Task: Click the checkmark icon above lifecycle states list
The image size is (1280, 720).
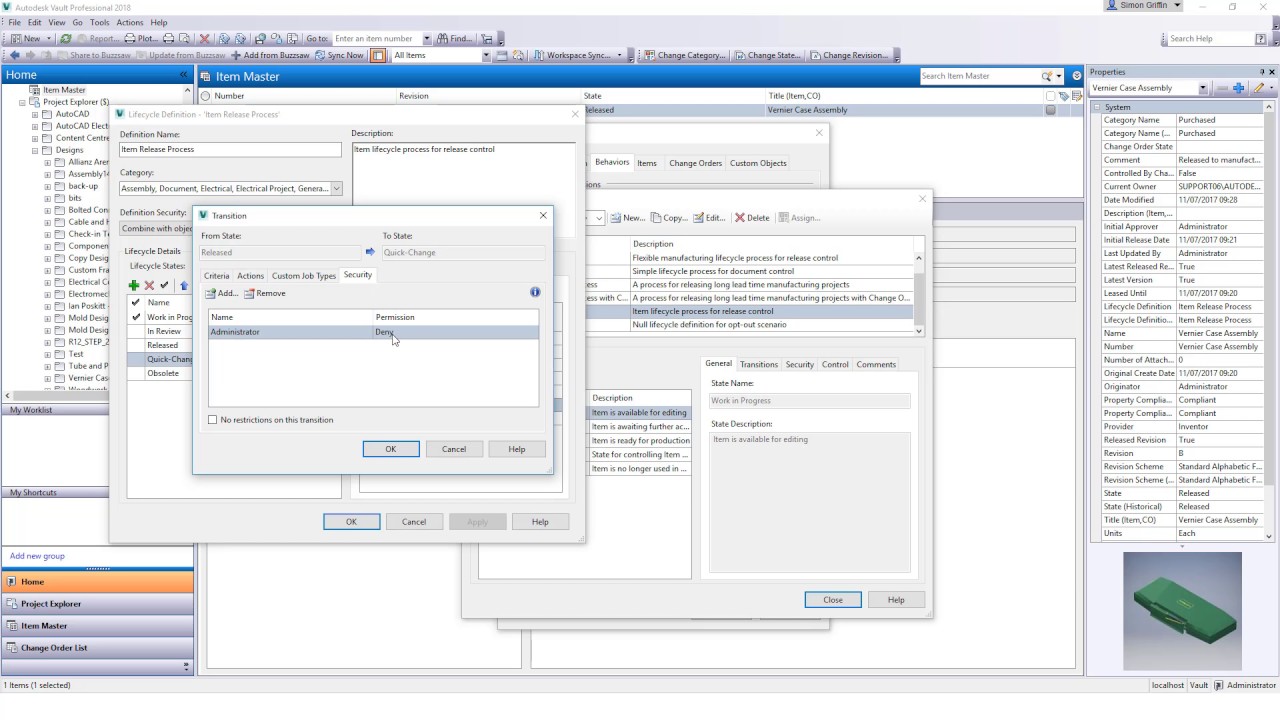Action: click(165, 286)
